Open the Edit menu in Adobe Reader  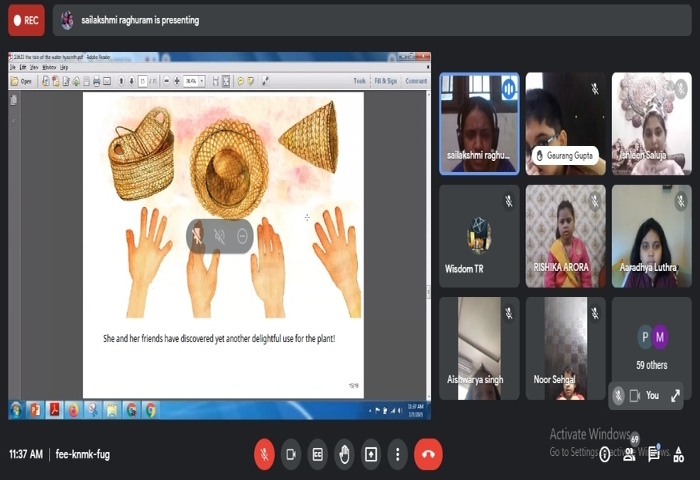(x=23, y=67)
